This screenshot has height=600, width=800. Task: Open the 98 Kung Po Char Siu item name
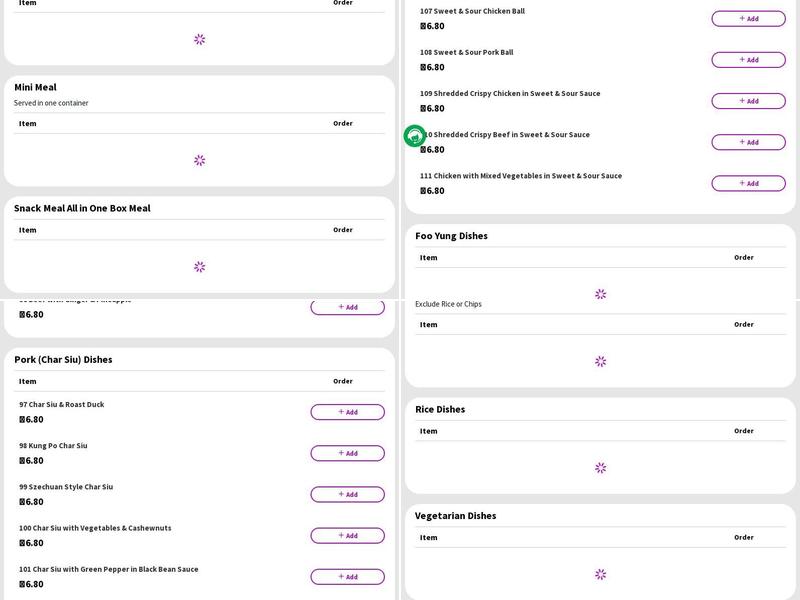[x=53, y=446]
